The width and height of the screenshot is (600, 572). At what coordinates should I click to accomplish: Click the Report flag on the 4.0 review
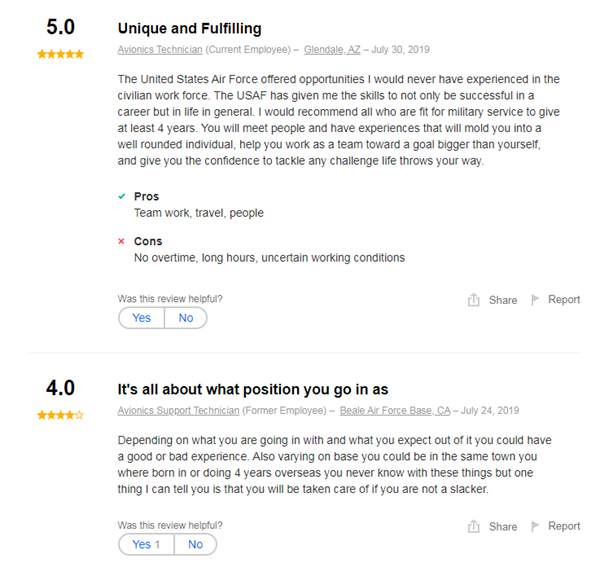(x=535, y=525)
